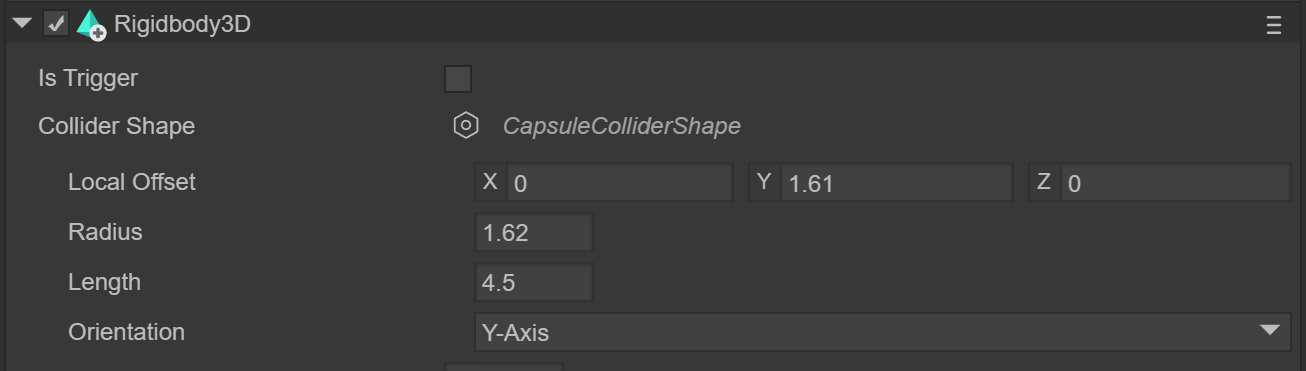Click the Local Offset Y field showing 1.61
This screenshot has height=371, width=1306.
click(x=897, y=183)
